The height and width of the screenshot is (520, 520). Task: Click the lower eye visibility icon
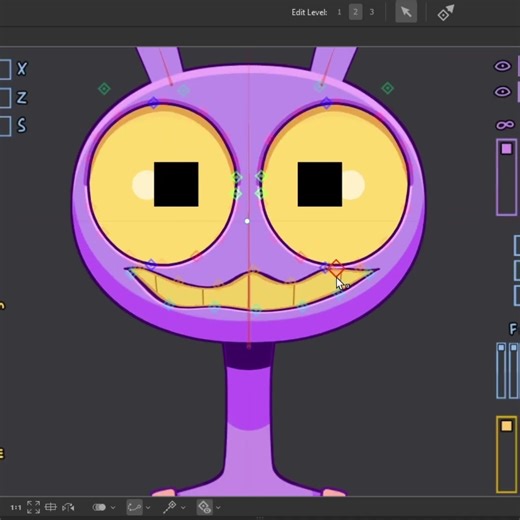(502, 91)
